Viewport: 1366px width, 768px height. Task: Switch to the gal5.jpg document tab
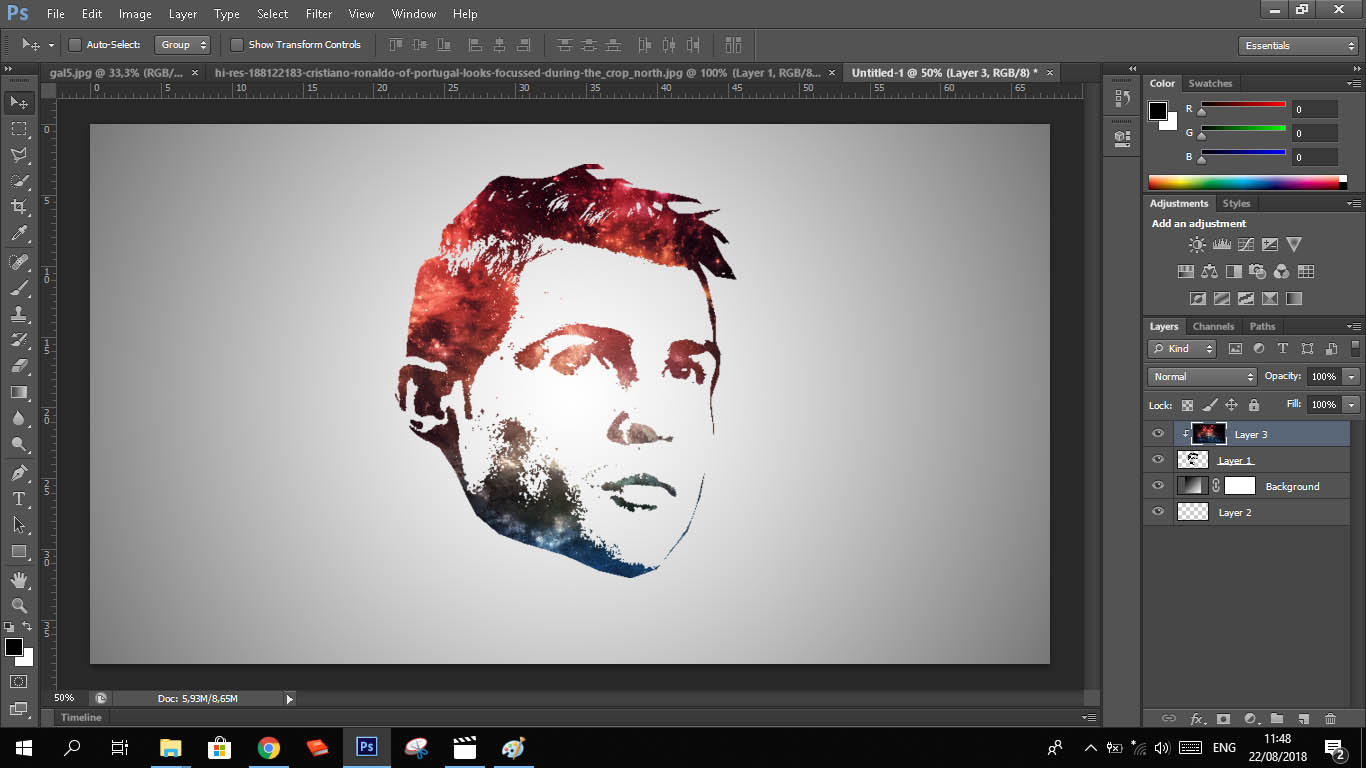(x=115, y=73)
